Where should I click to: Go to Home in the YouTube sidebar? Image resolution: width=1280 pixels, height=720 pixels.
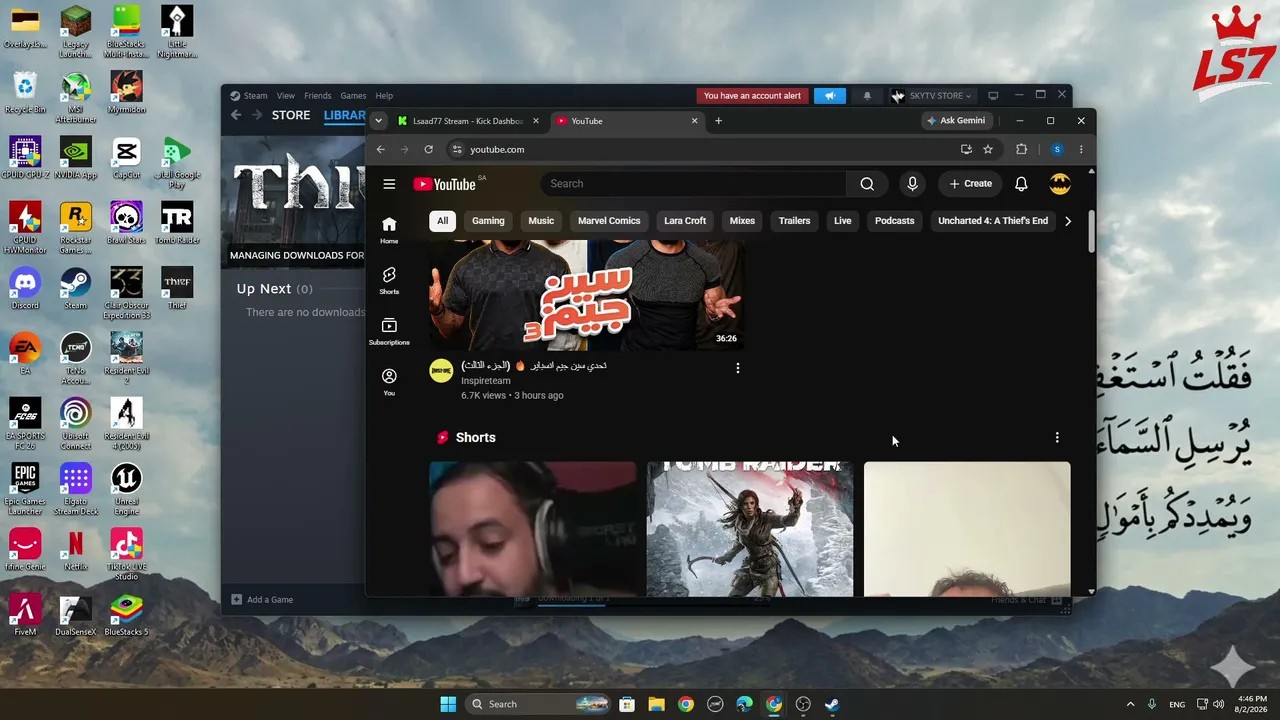(x=389, y=229)
